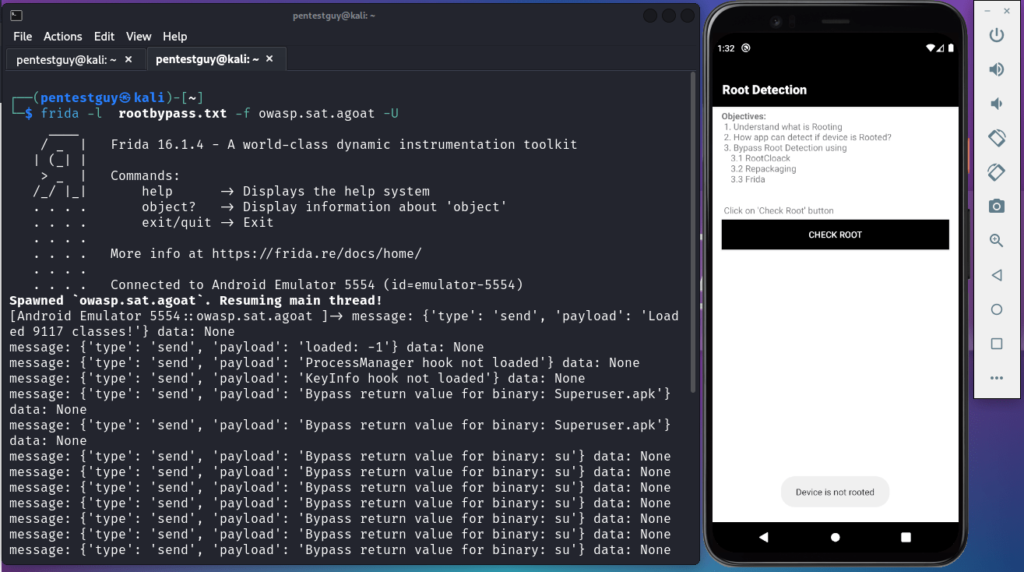
Task: Click '3.1 RootCloack' objective text
Action: pyautogui.click(x=760, y=158)
